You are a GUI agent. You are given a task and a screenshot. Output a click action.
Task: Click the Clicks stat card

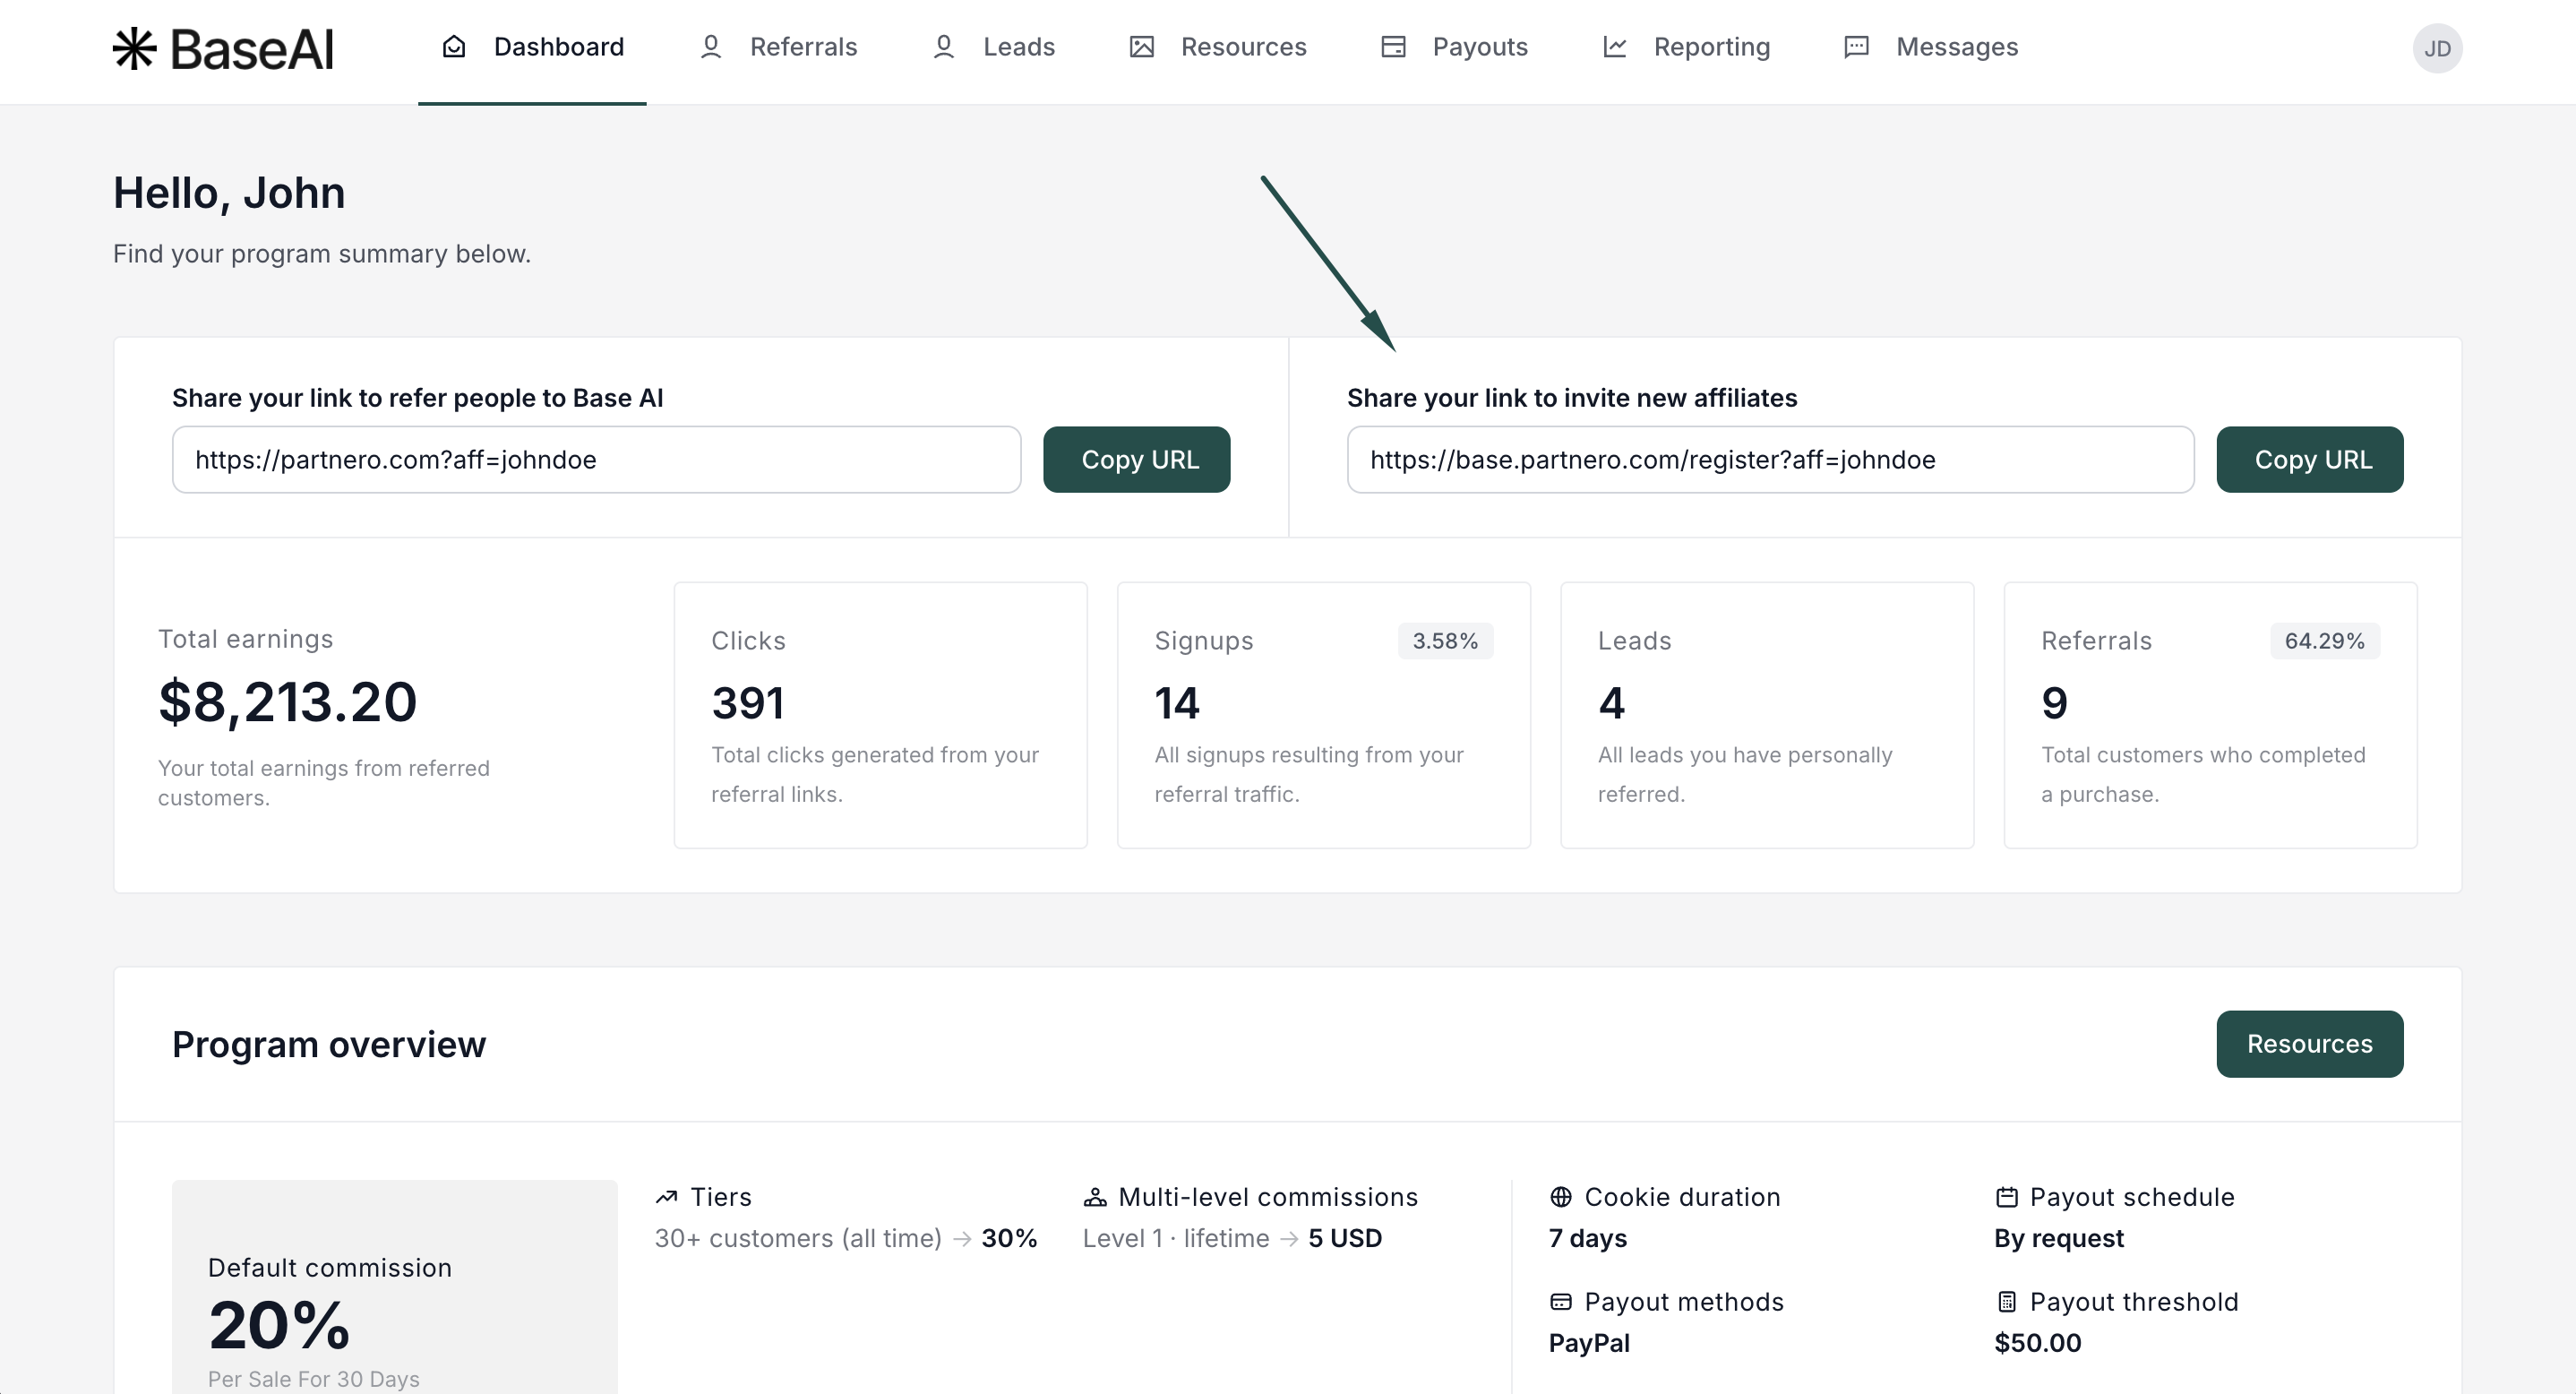[880, 715]
